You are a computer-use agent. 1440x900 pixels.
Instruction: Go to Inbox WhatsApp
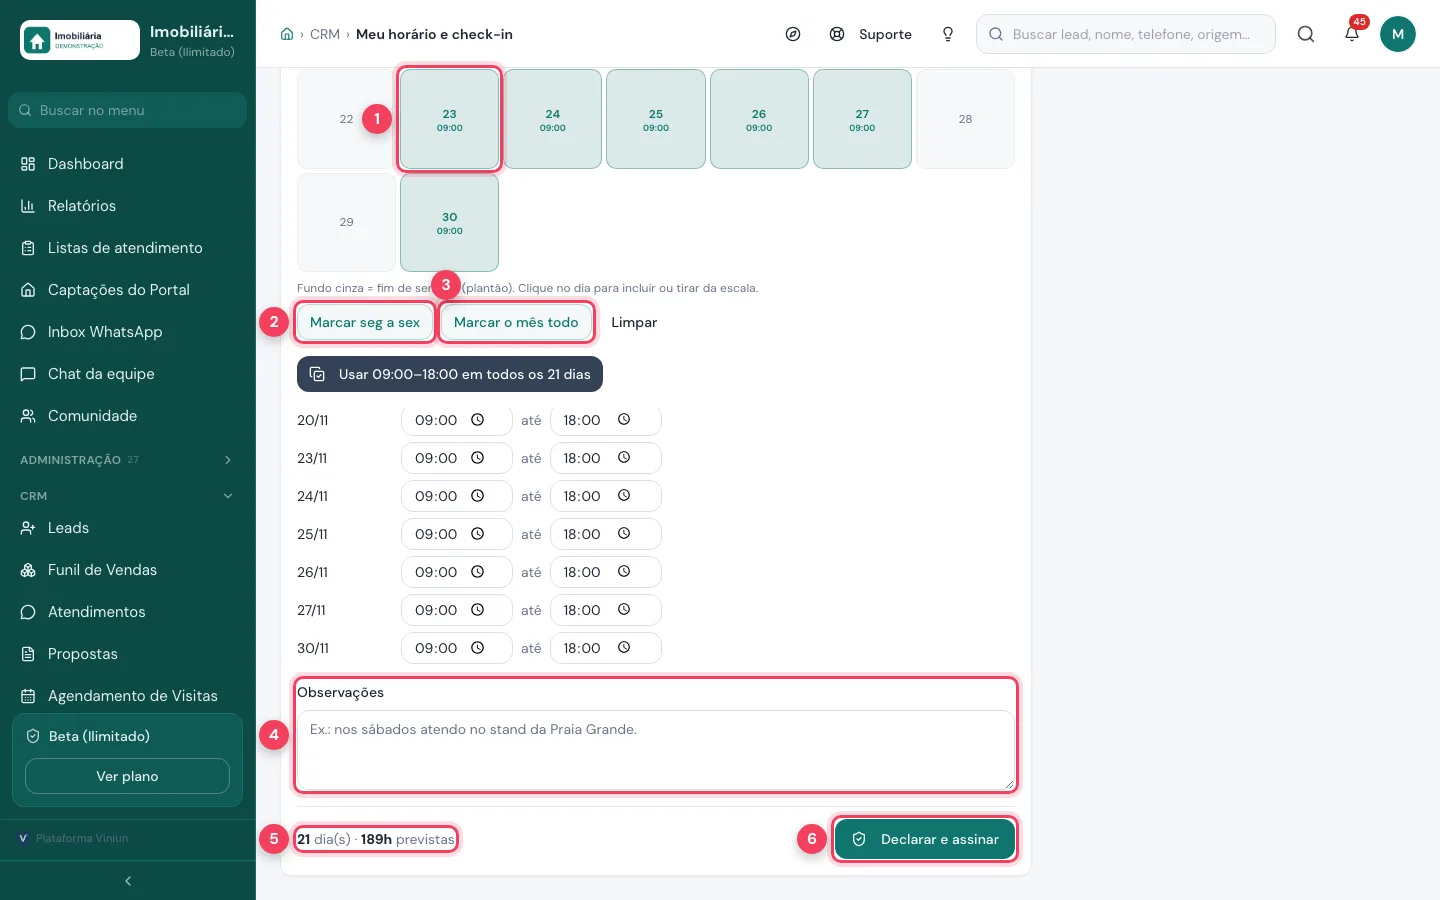128,332
